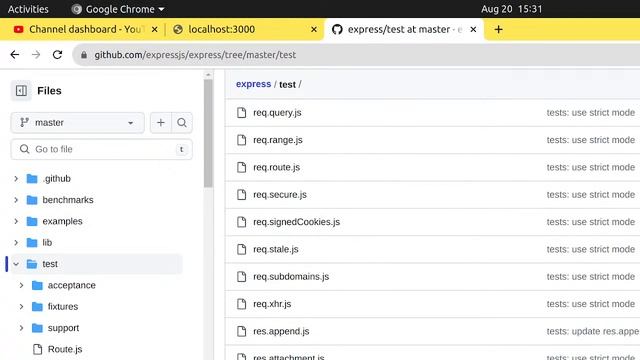Open the support folder in tree
Viewport: 640px width, 360px height.
coord(63,328)
